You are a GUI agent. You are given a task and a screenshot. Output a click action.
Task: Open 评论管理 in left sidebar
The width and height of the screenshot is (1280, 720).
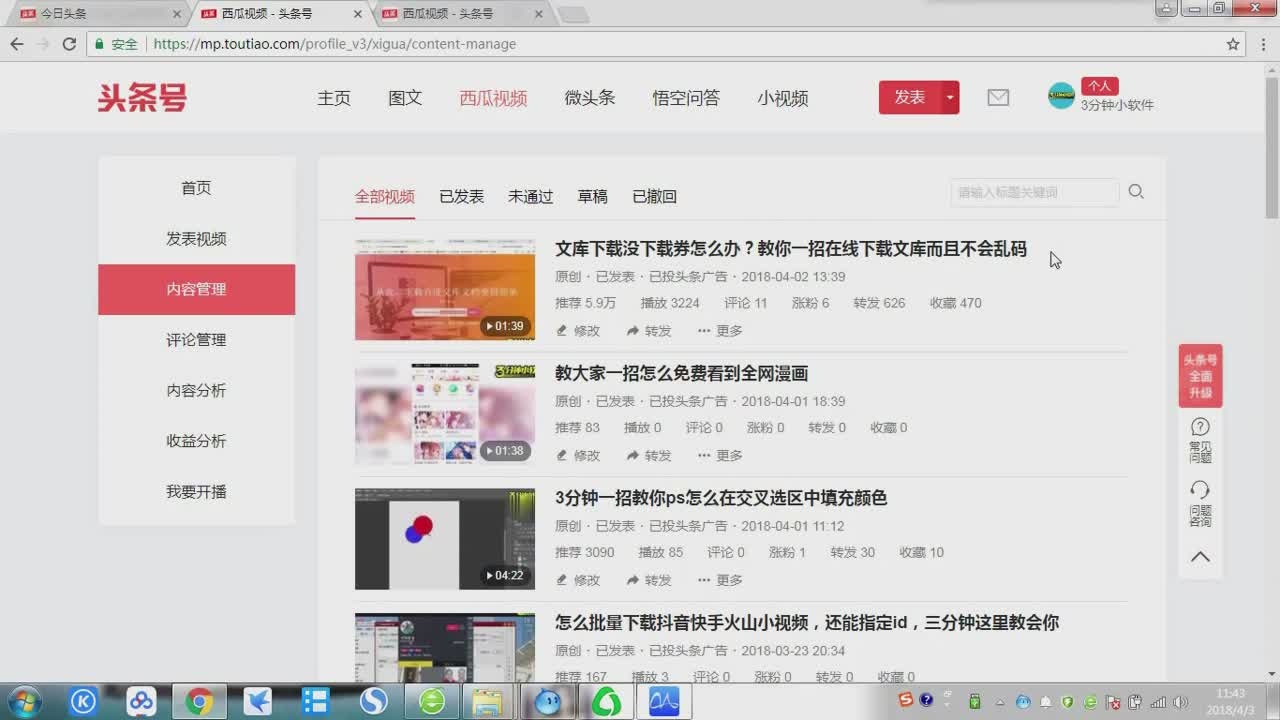[x=196, y=340]
